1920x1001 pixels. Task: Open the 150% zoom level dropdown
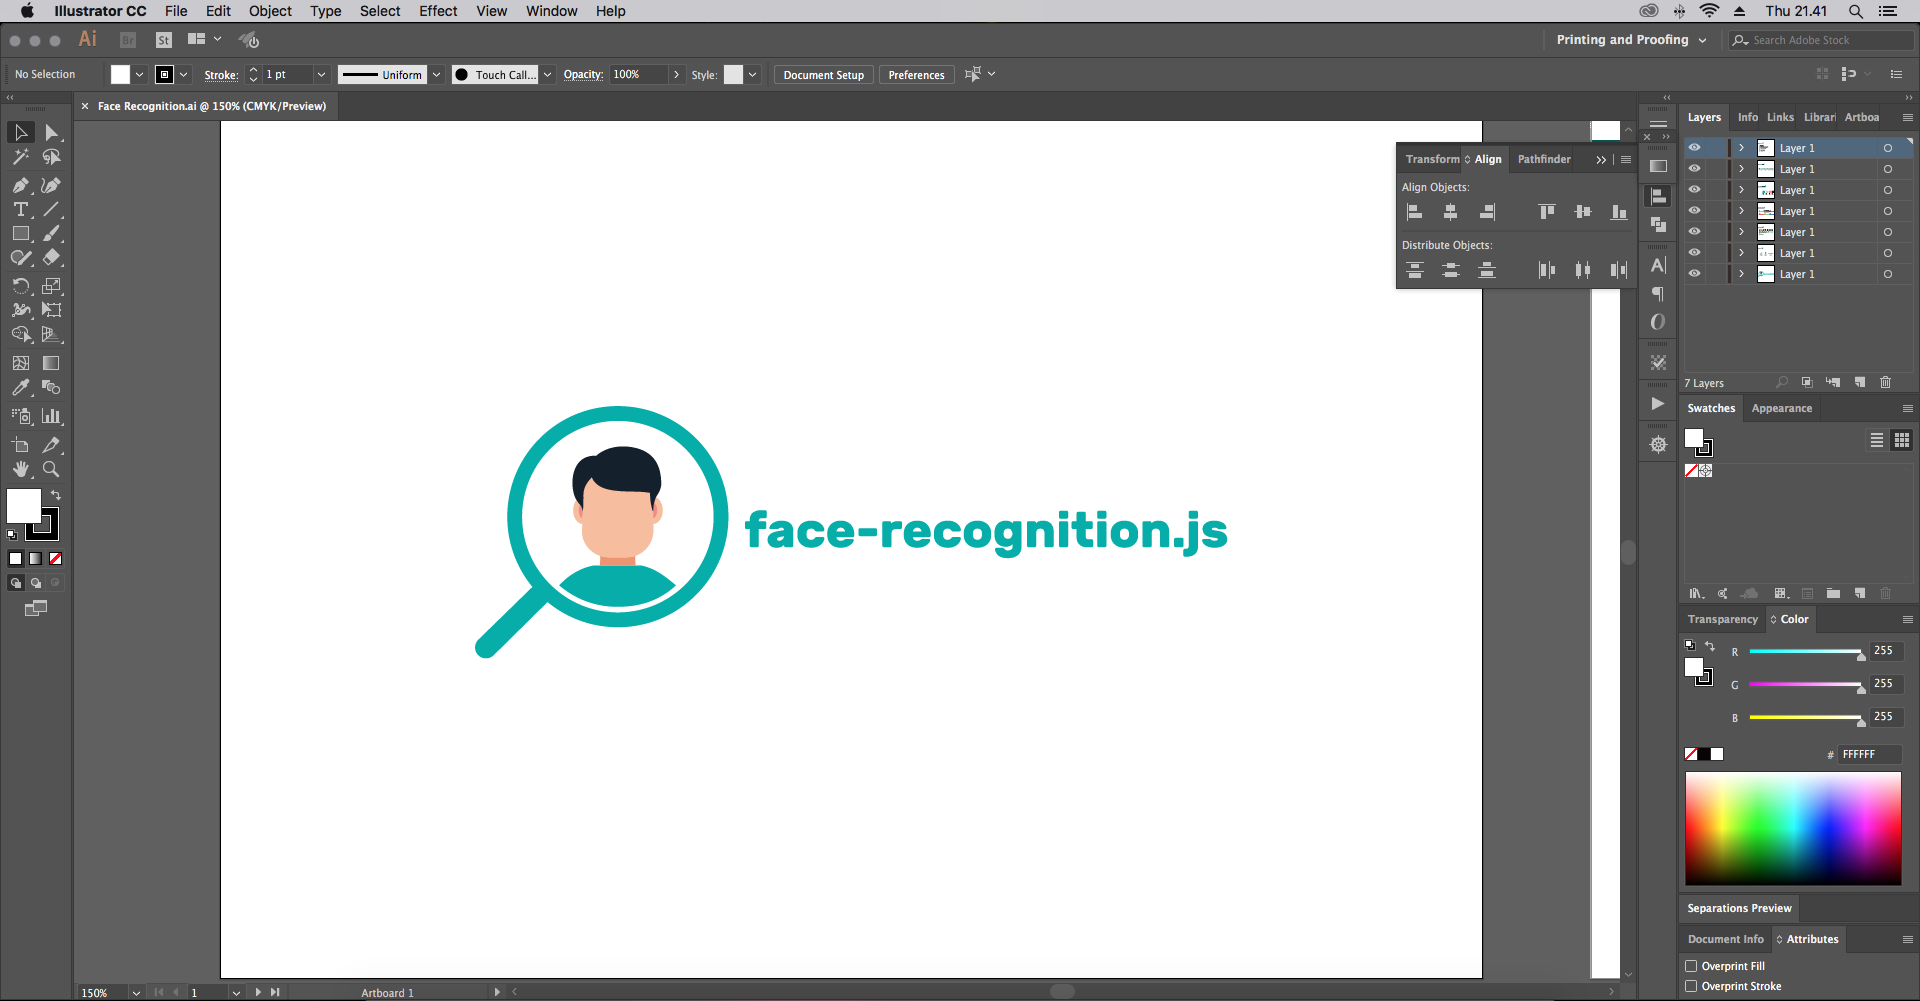pos(136,993)
